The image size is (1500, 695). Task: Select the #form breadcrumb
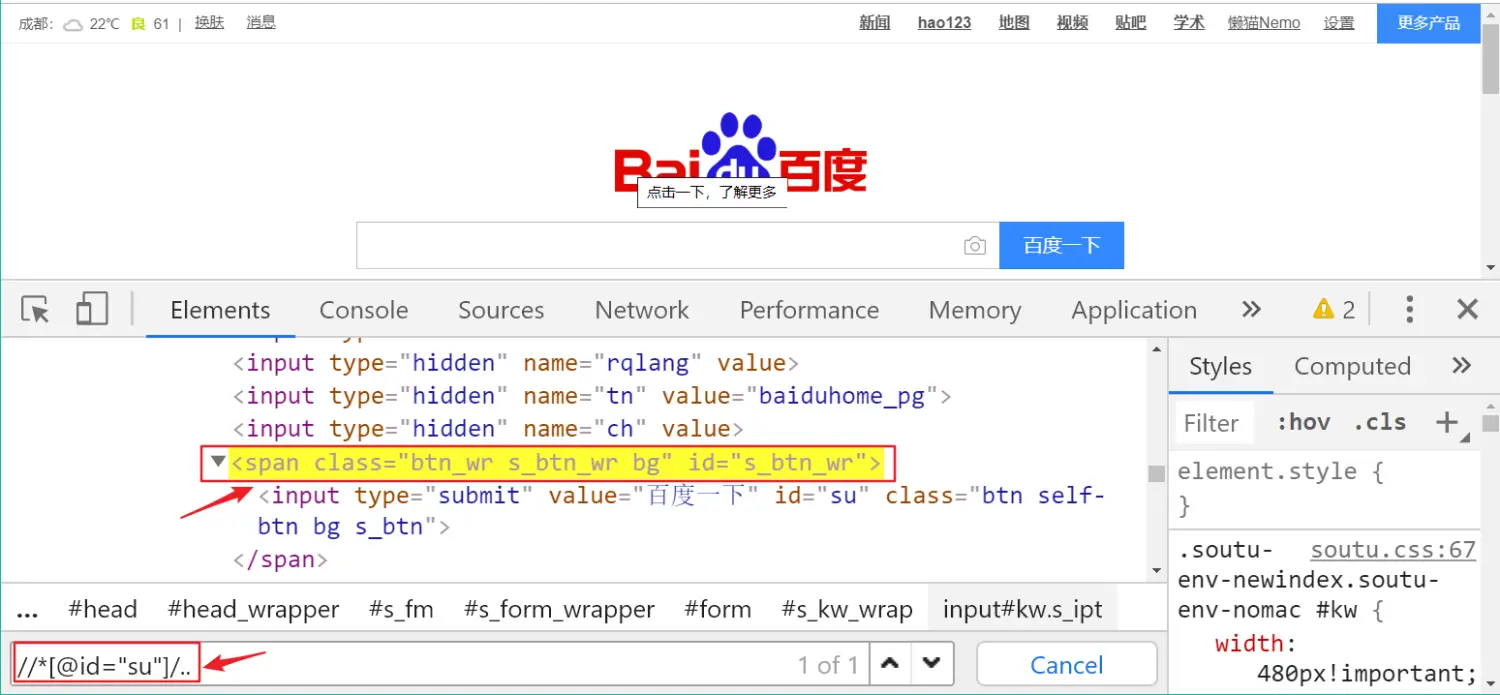pyautogui.click(x=718, y=610)
